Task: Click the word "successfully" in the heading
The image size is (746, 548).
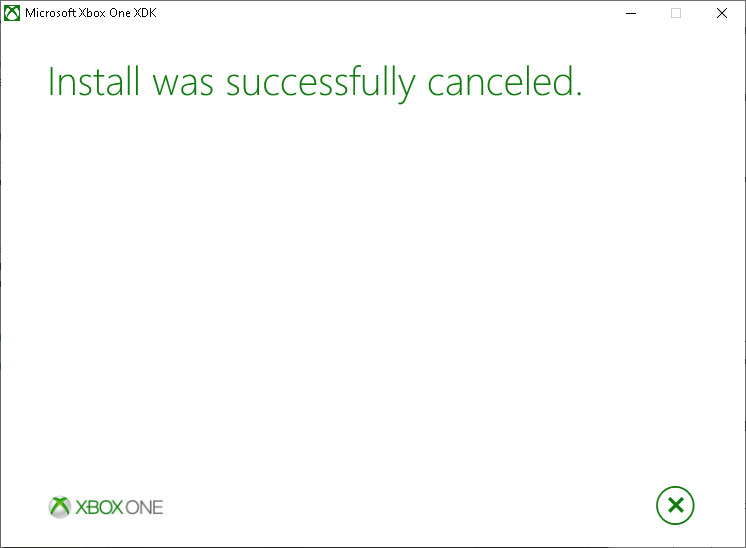Action: pos(320,83)
